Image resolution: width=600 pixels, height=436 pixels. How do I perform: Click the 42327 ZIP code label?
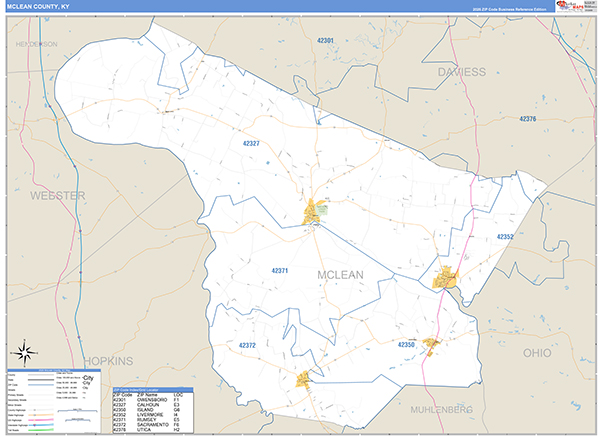pyautogui.click(x=251, y=144)
